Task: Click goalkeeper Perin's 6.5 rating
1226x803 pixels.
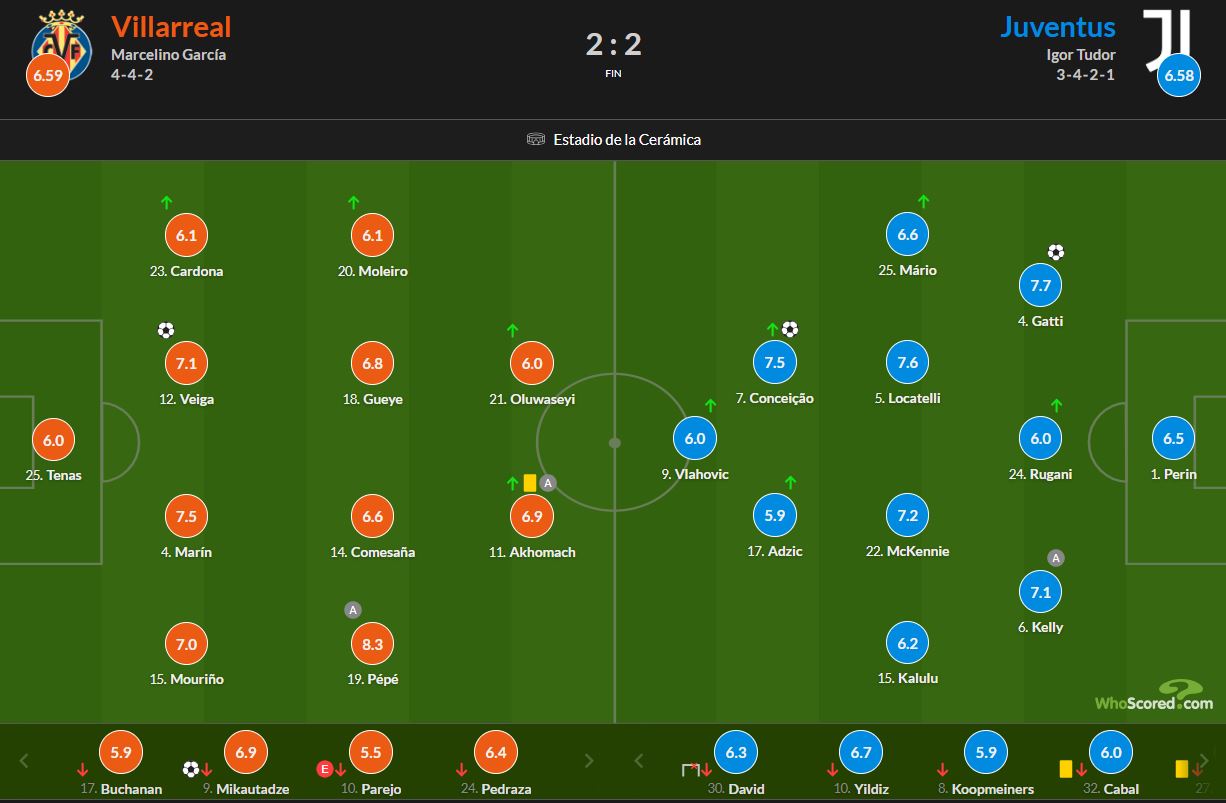Action: (1173, 438)
